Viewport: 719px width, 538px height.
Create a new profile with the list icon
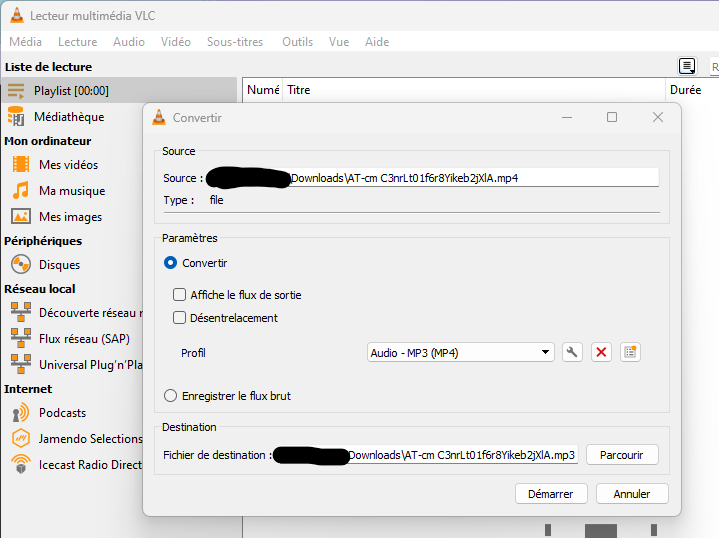pos(630,353)
